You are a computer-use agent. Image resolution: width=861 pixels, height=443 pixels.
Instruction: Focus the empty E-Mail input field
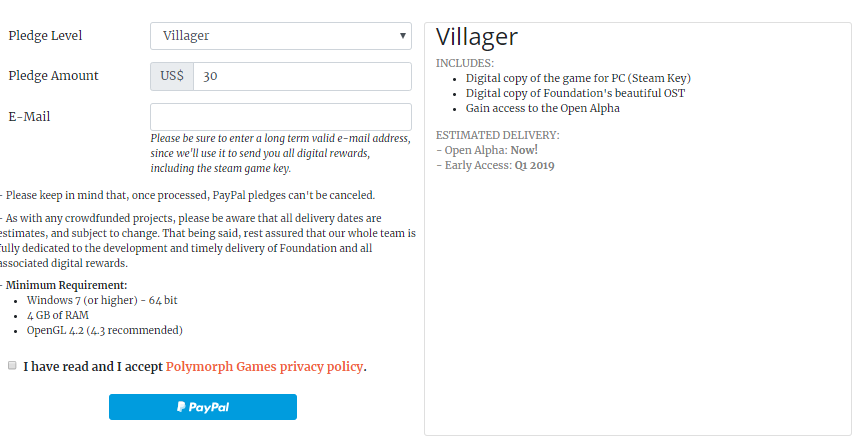[280, 116]
